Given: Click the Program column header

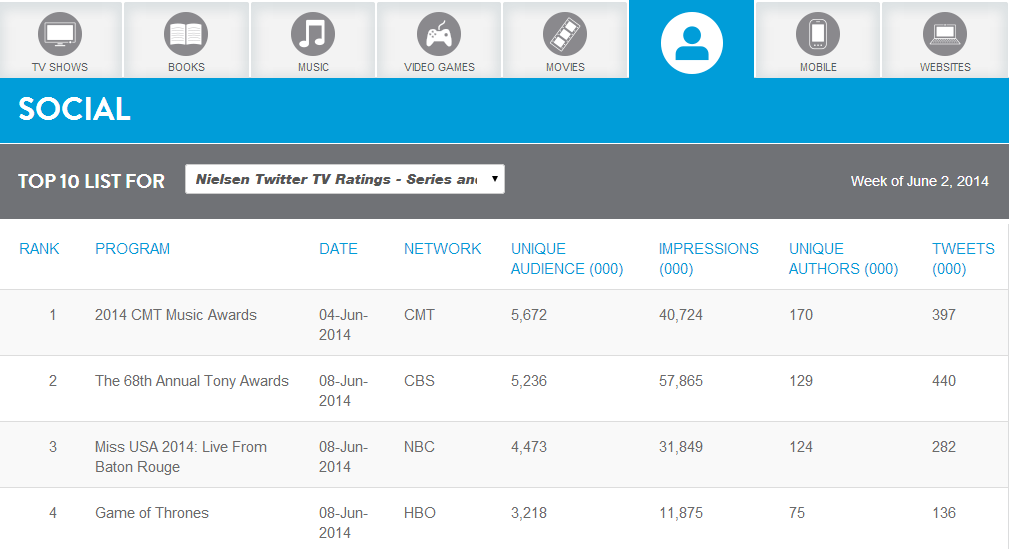Looking at the screenshot, I should tap(132, 249).
